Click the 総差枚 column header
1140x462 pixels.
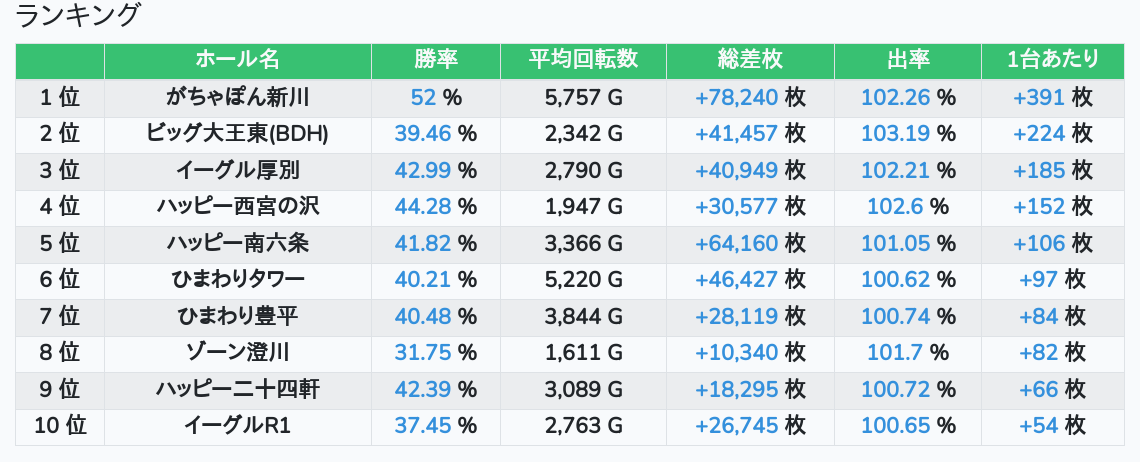coord(750,60)
